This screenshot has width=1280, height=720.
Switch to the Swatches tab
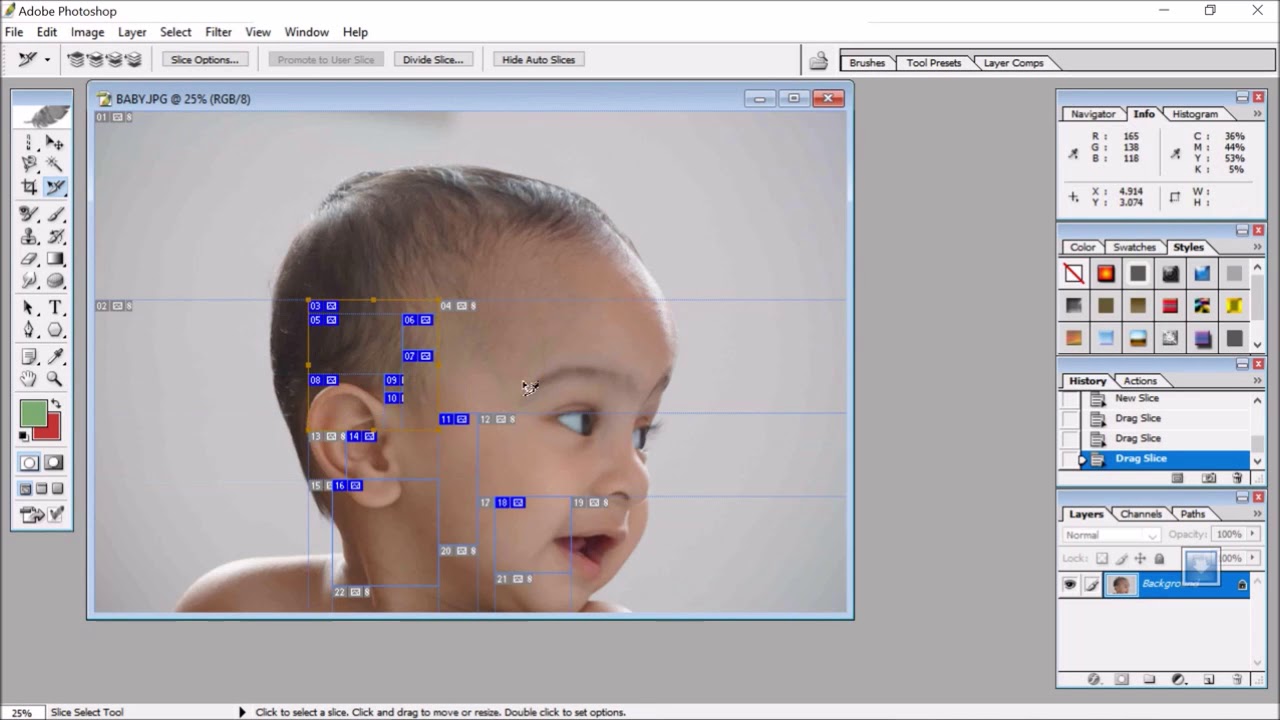(x=1134, y=247)
